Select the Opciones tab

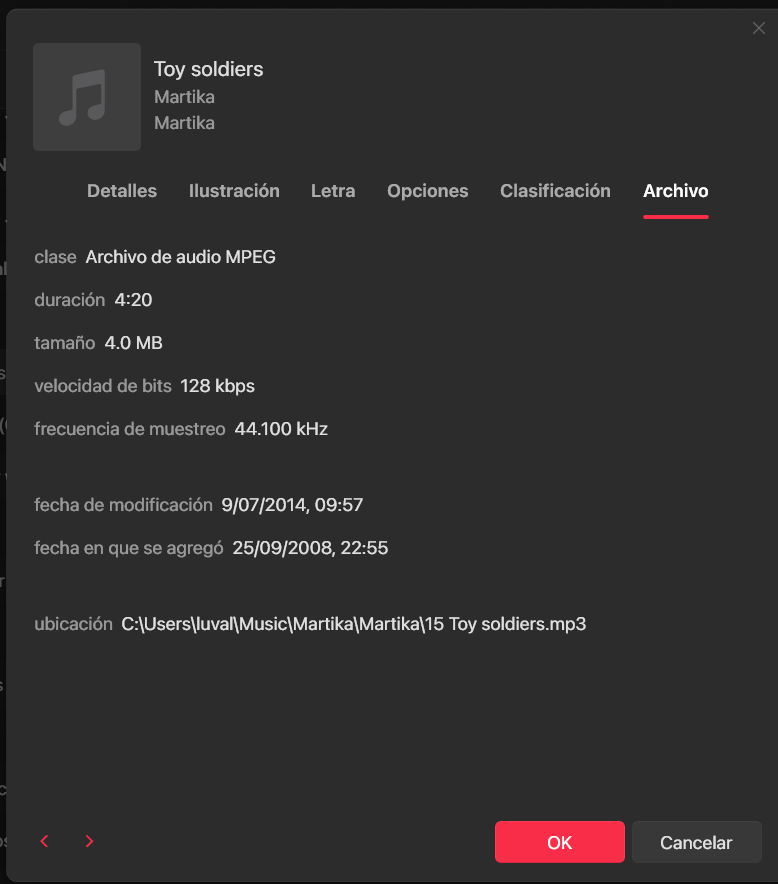pos(427,191)
